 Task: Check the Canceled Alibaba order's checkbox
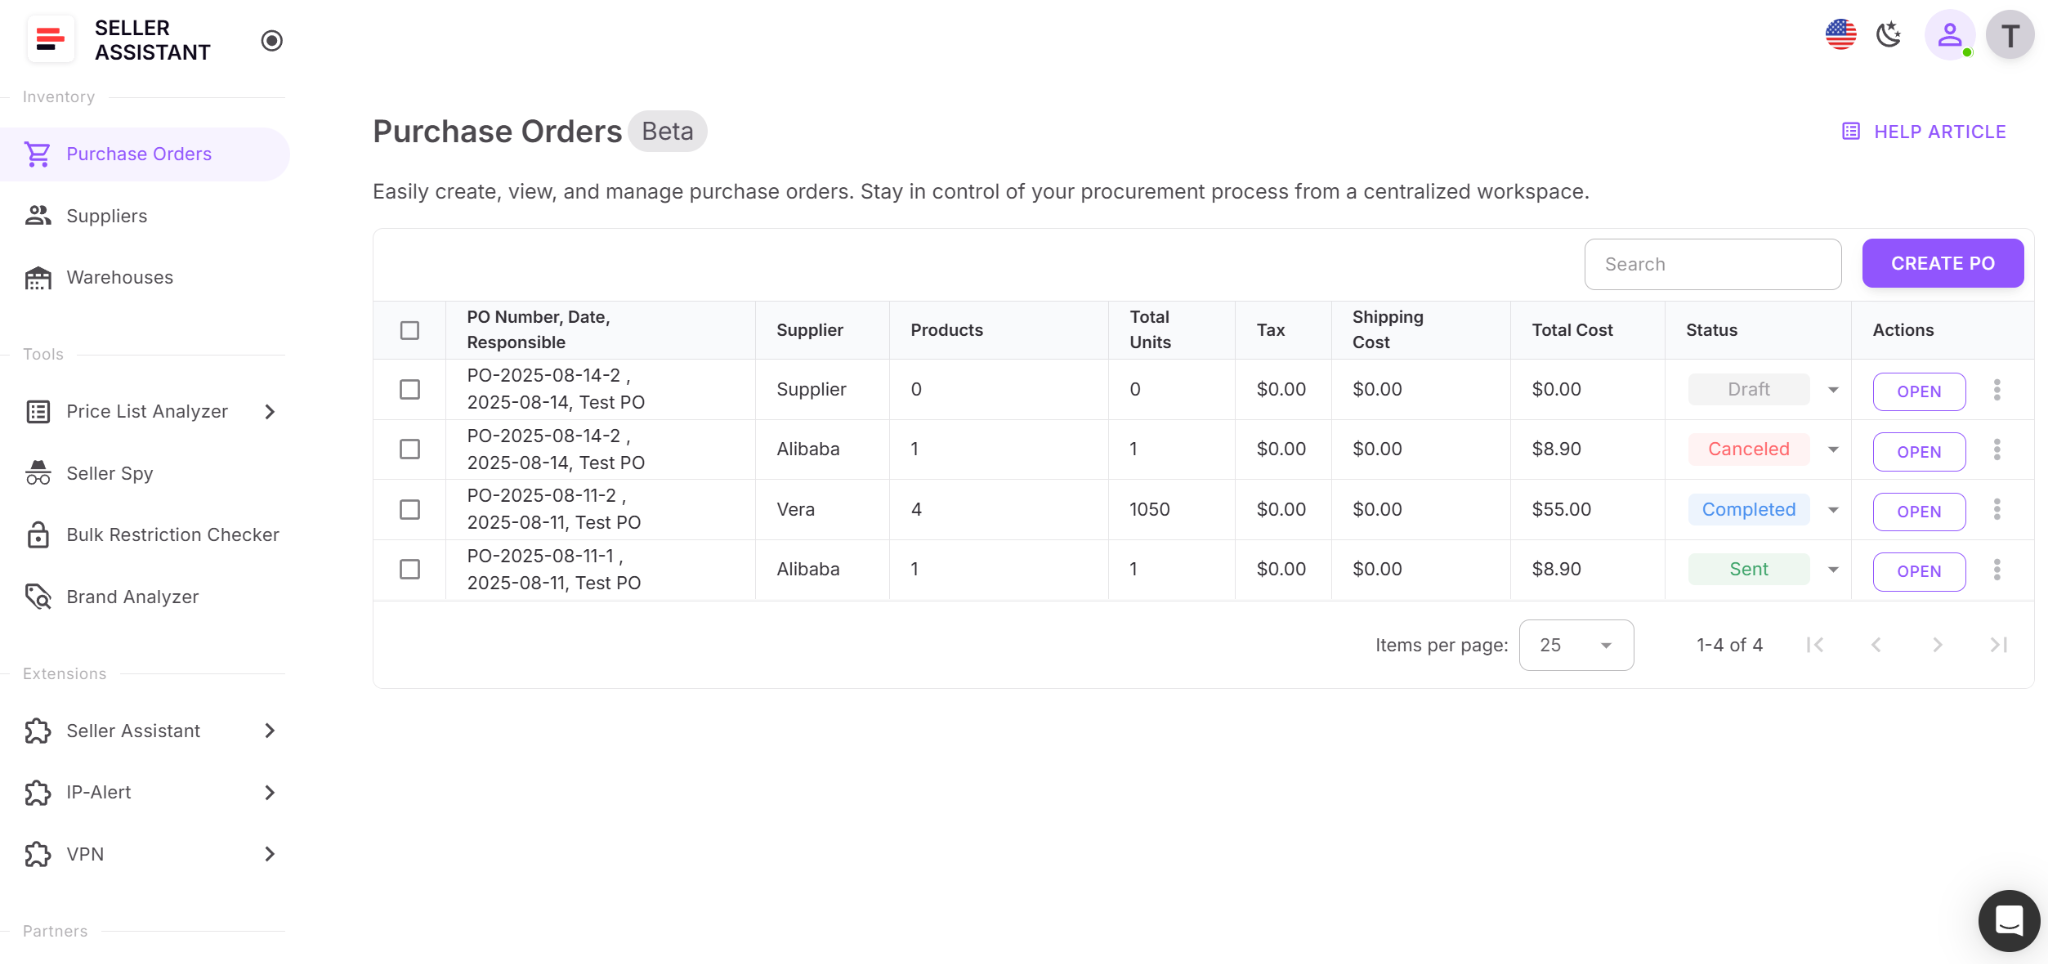tap(409, 449)
